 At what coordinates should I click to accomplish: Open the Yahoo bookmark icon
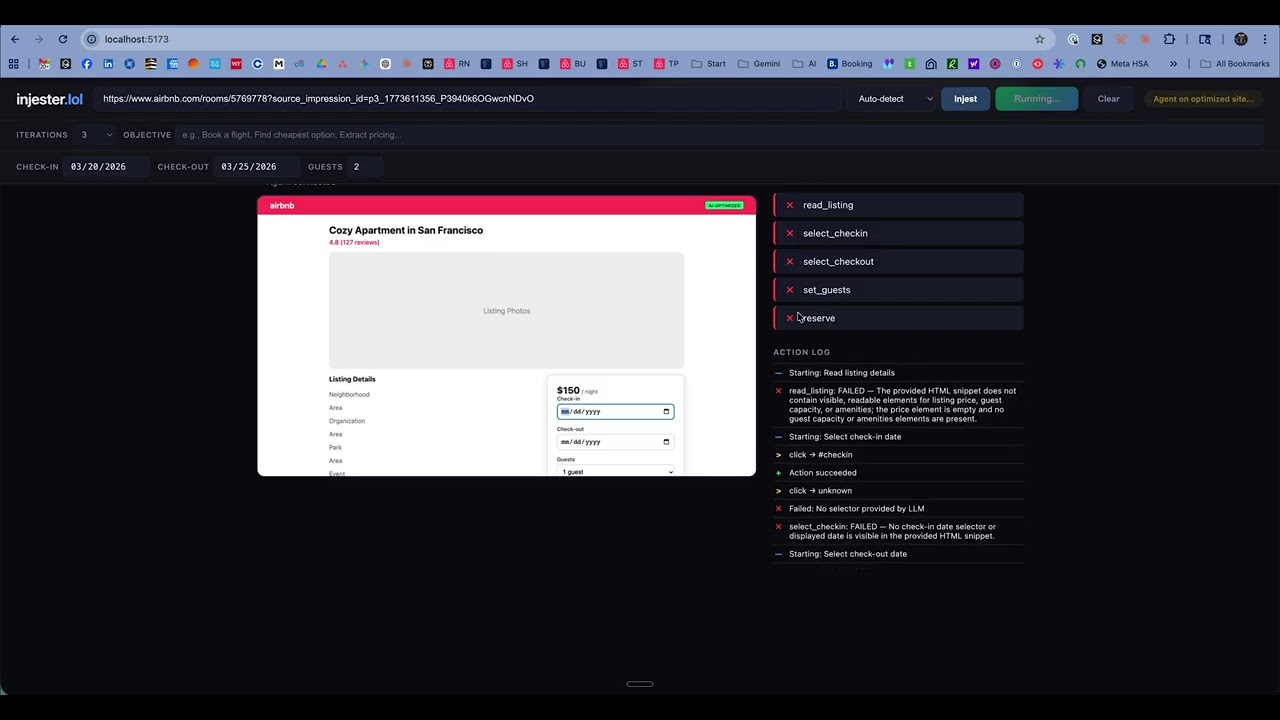click(x=973, y=64)
